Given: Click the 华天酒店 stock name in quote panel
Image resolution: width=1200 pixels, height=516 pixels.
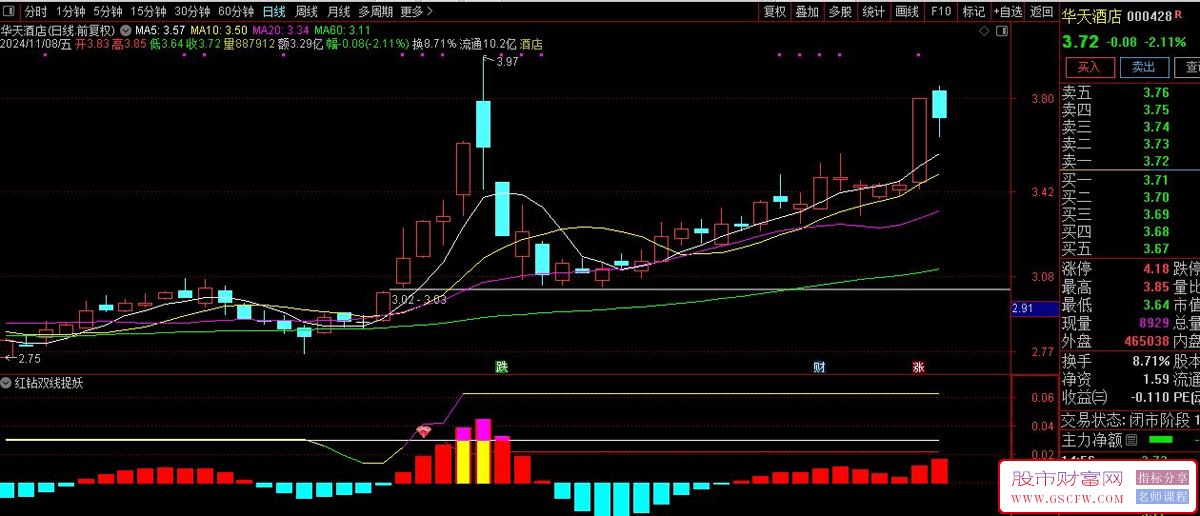Looking at the screenshot, I should (1091, 16).
